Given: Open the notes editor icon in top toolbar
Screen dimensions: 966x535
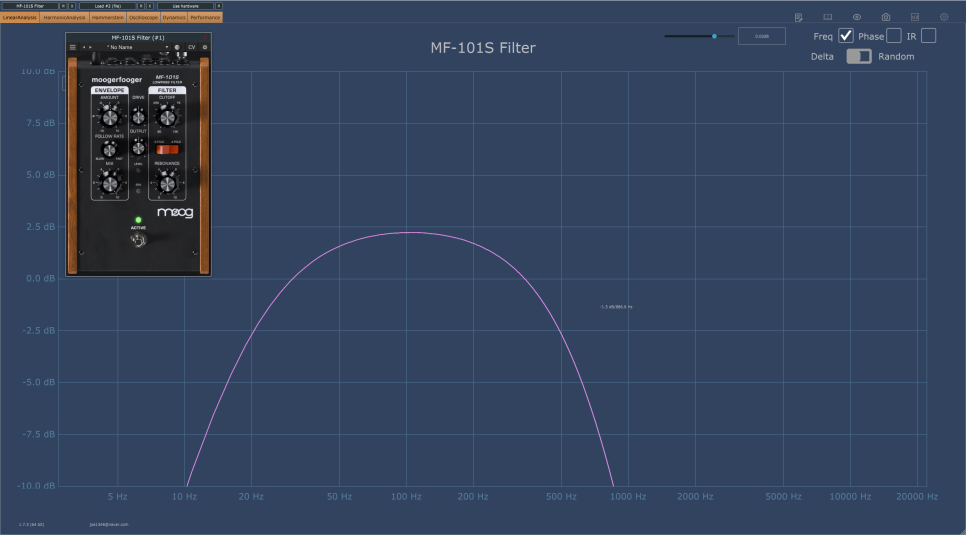Looking at the screenshot, I should click(798, 17).
